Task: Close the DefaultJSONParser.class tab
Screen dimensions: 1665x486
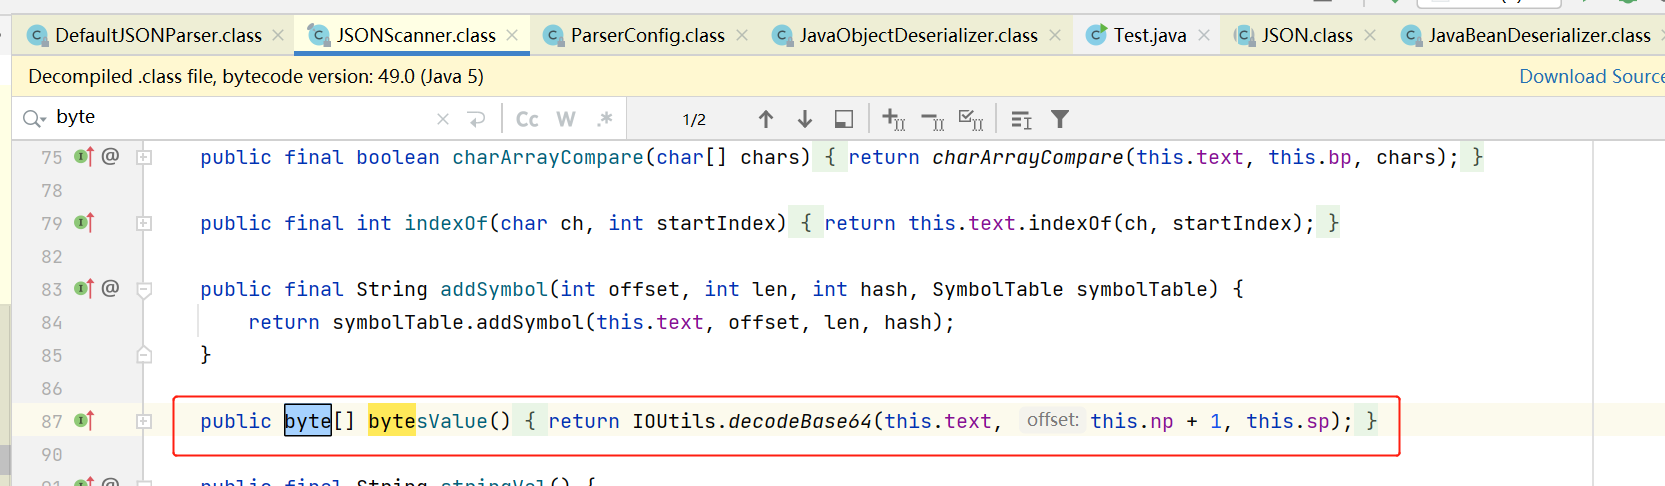Action: 278,35
